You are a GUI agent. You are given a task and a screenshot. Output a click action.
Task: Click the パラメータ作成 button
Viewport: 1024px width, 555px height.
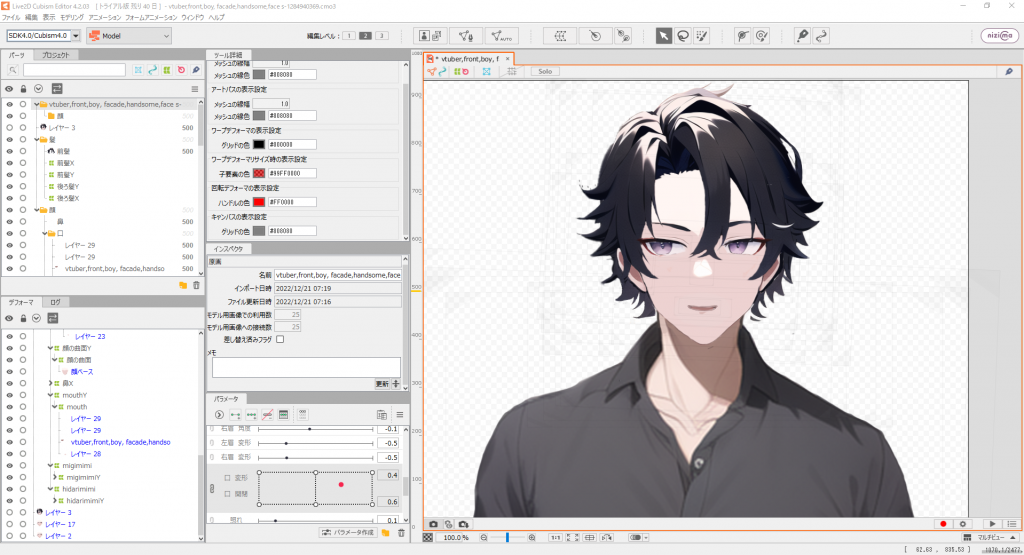click(x=347, y=533)
